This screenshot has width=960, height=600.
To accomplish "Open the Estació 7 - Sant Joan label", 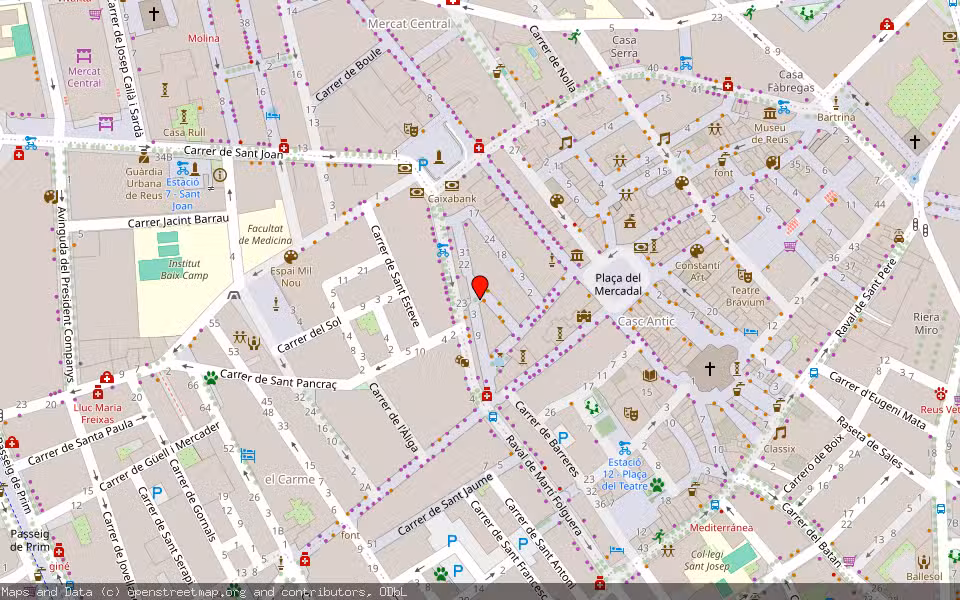I will pyautogui.click(x=182, y=194).
